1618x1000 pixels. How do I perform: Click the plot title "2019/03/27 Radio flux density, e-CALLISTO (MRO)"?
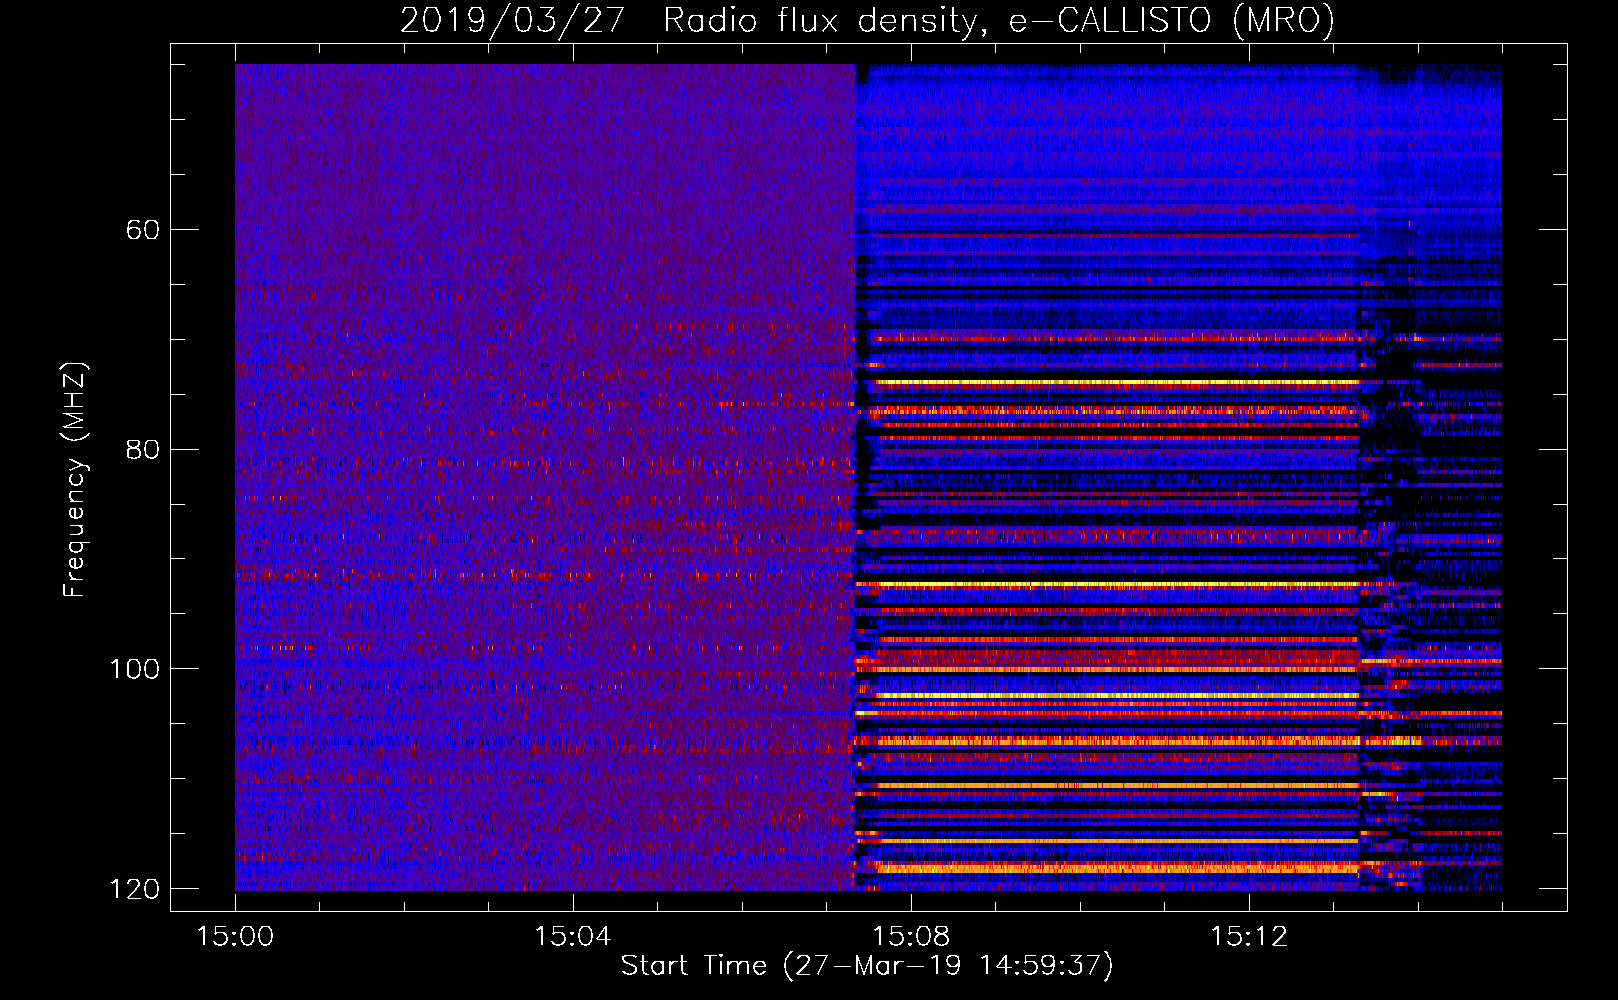click(x=867, y=20)
